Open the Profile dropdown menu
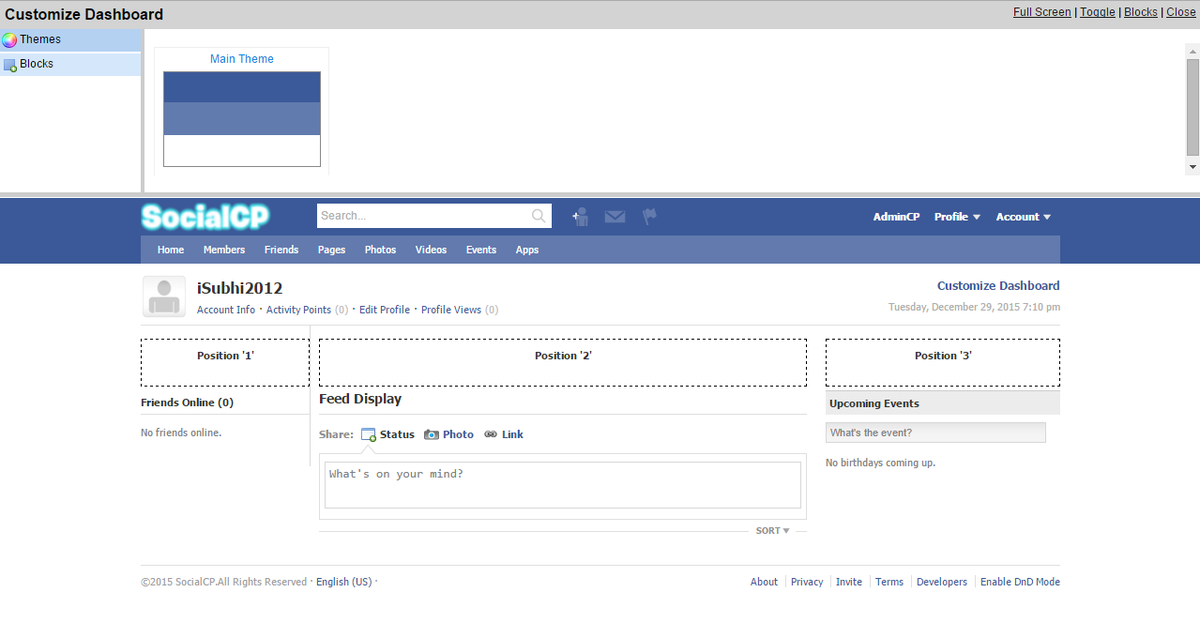The height and width of the screenshot is (638, 1200). (956, 216)
